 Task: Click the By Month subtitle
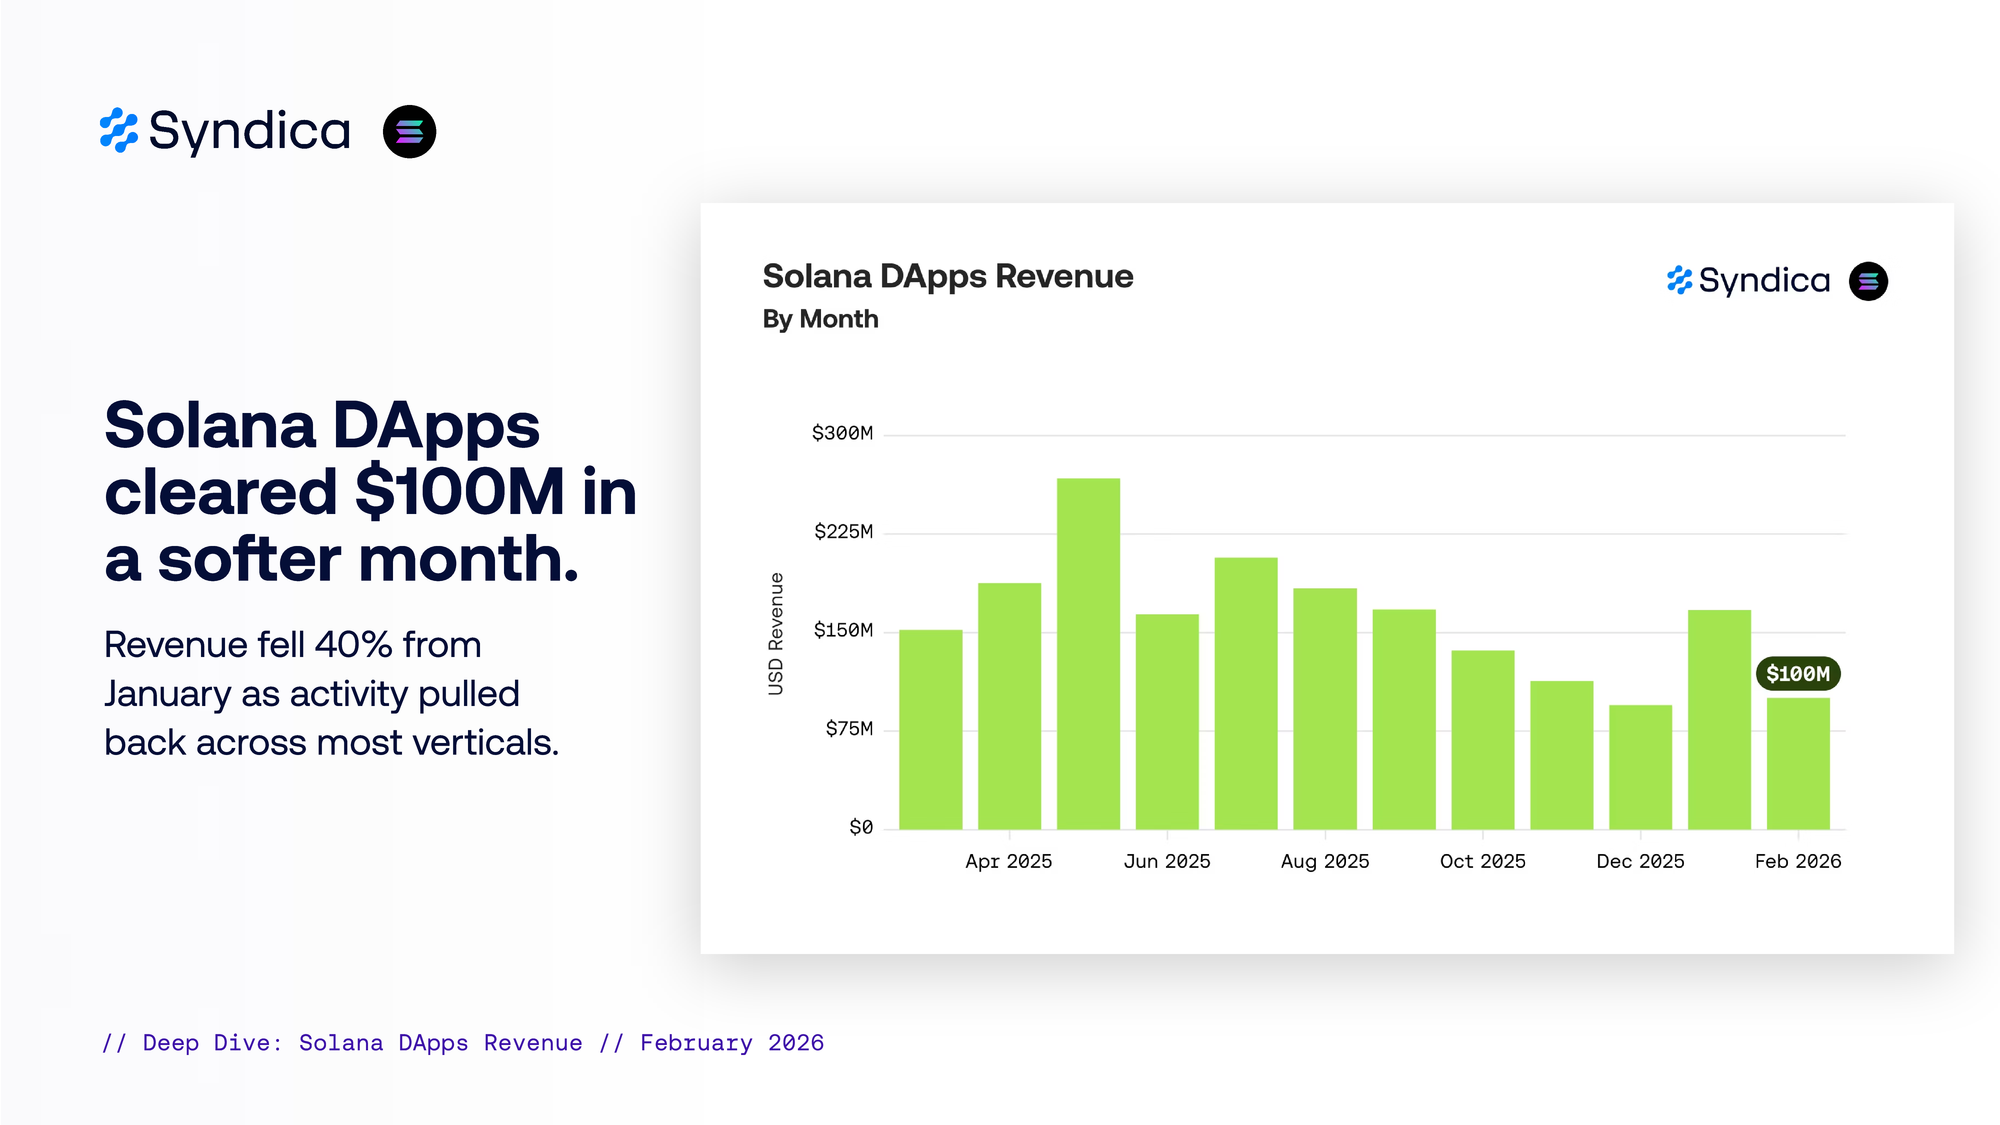[x=820, y=319]
